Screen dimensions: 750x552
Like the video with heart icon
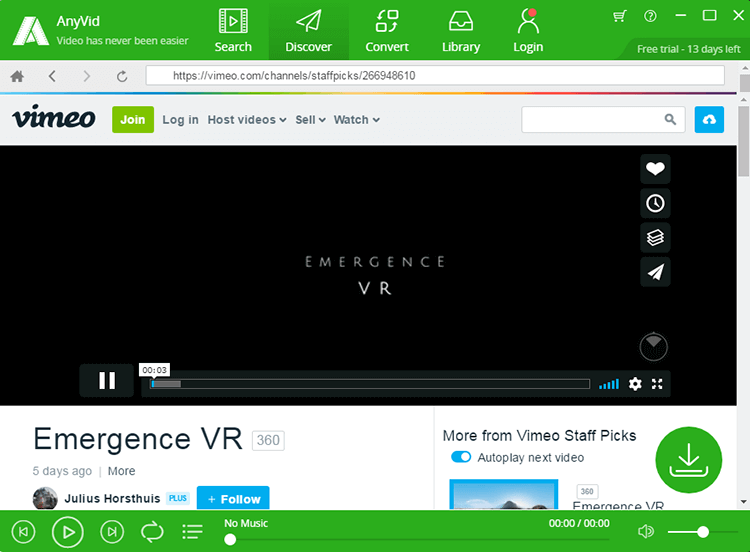click(x=655, y=169)
